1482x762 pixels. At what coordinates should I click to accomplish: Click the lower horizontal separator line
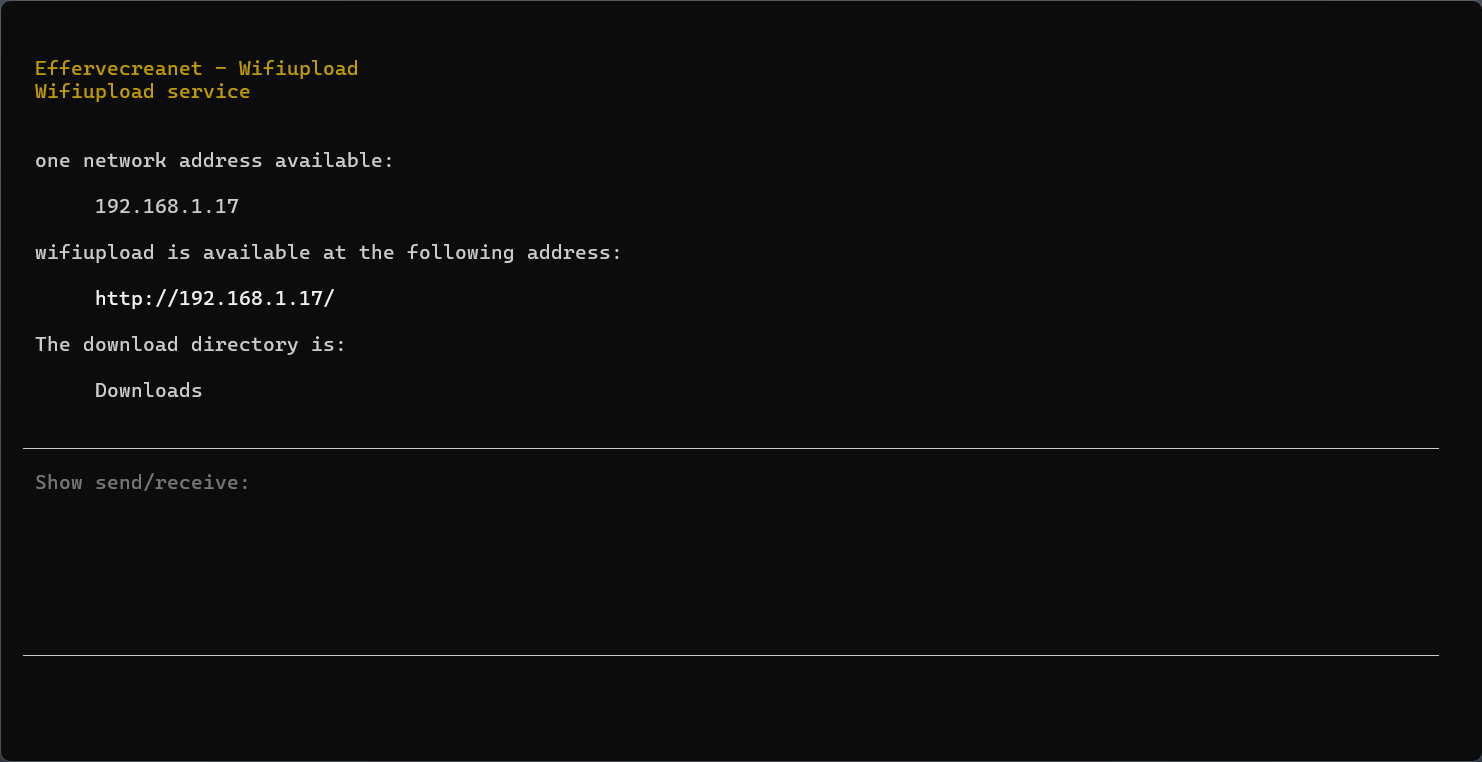pos(731,655)
